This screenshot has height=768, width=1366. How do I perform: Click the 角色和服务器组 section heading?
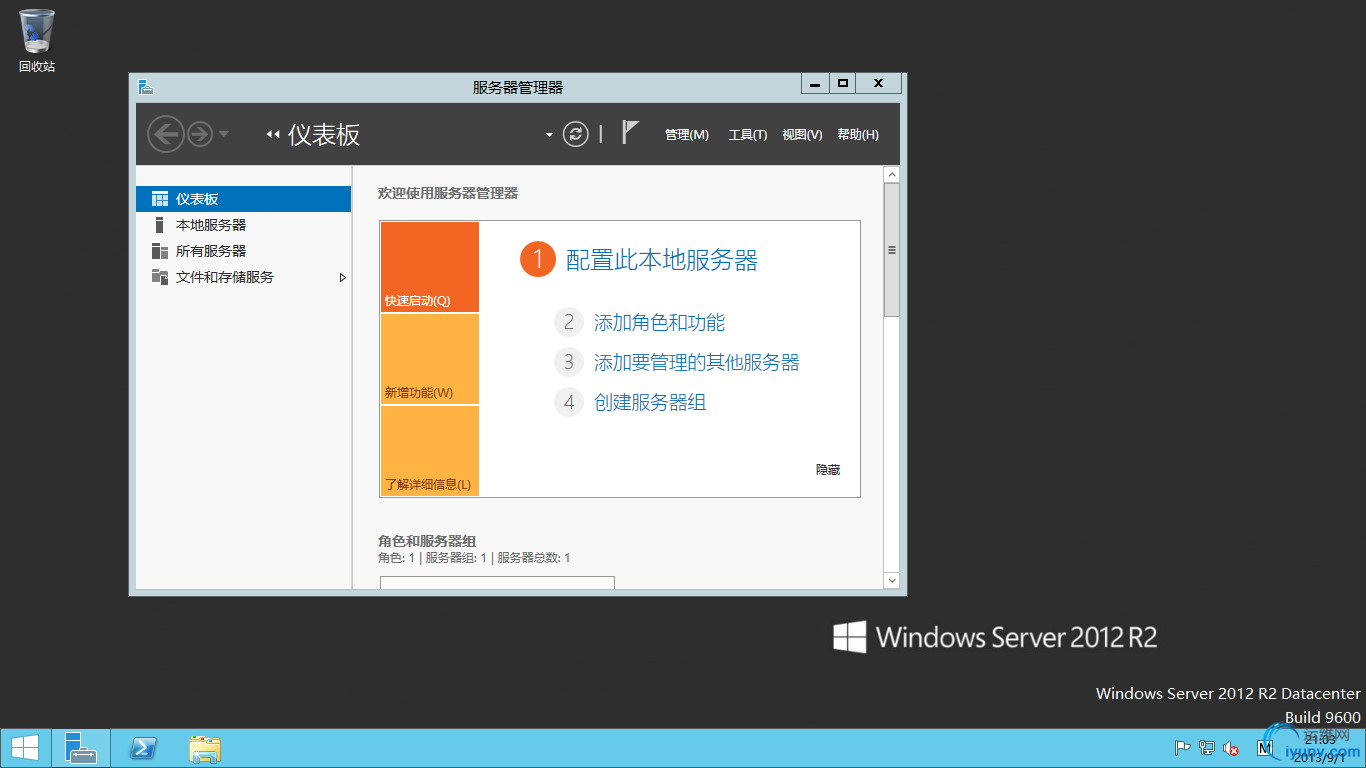point(427,541)
